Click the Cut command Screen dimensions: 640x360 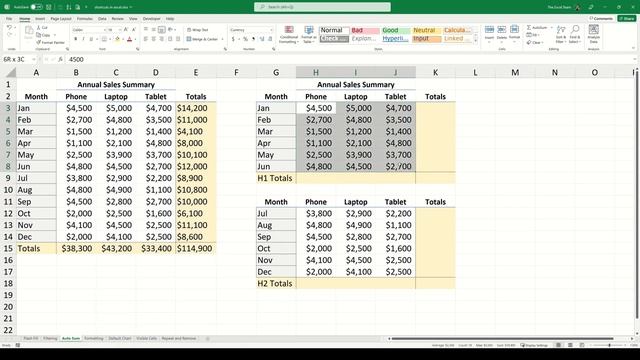(x=42, y=27)
